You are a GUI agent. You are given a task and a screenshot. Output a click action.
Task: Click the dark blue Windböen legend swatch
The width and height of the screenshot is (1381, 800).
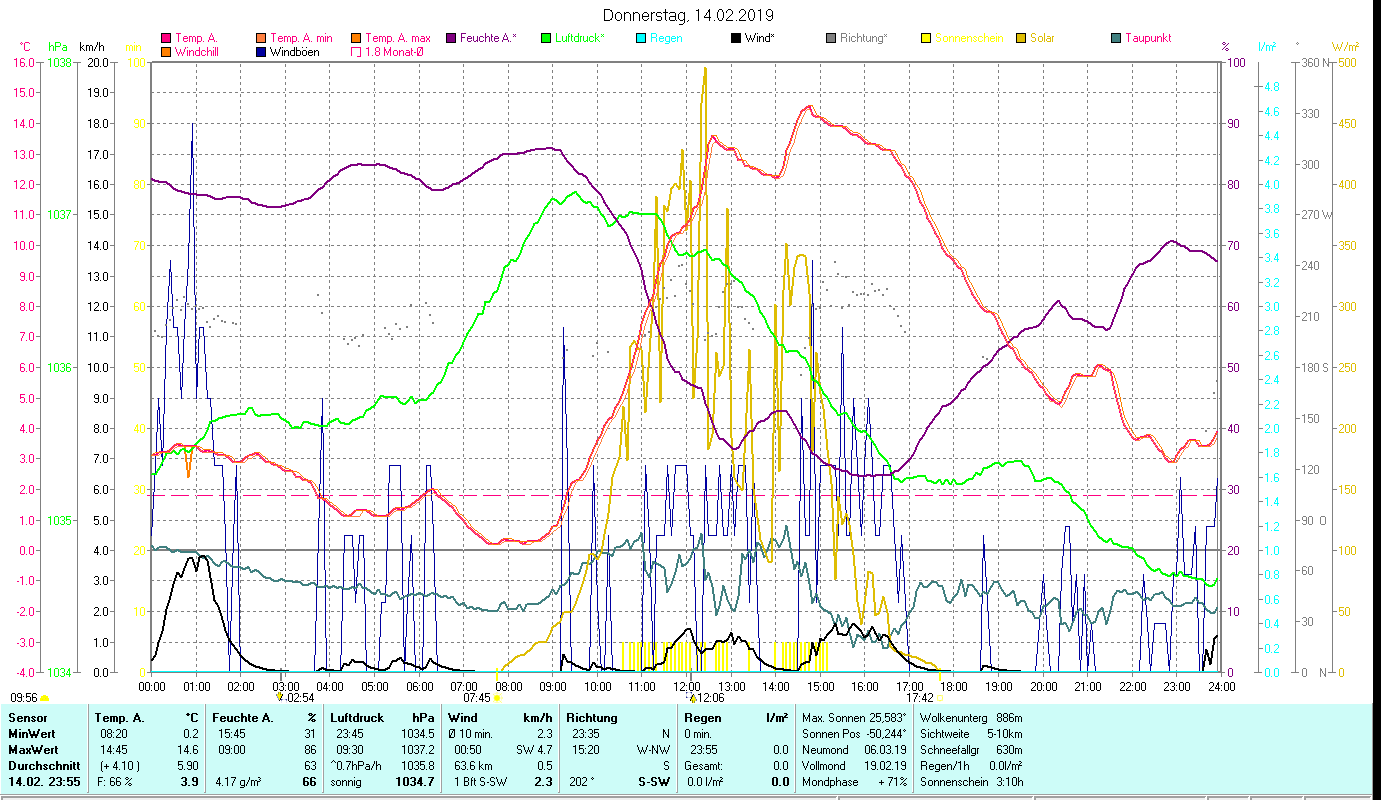pos(261,51)
